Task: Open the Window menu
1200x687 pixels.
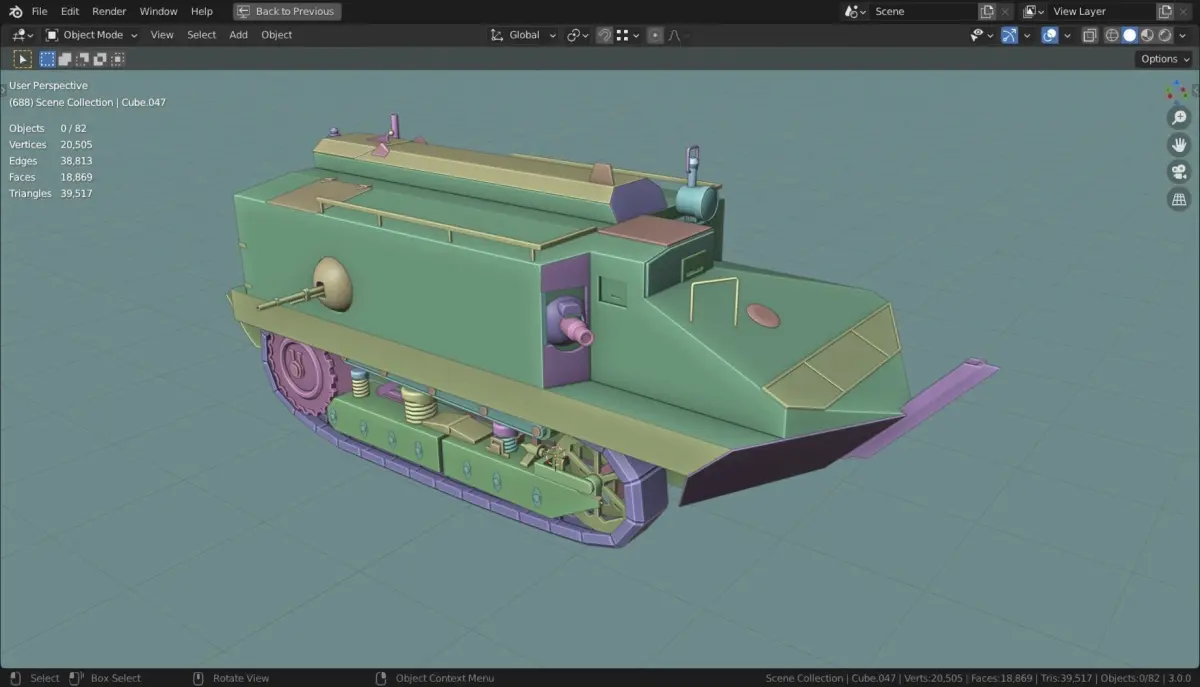Action: (158, 11)
